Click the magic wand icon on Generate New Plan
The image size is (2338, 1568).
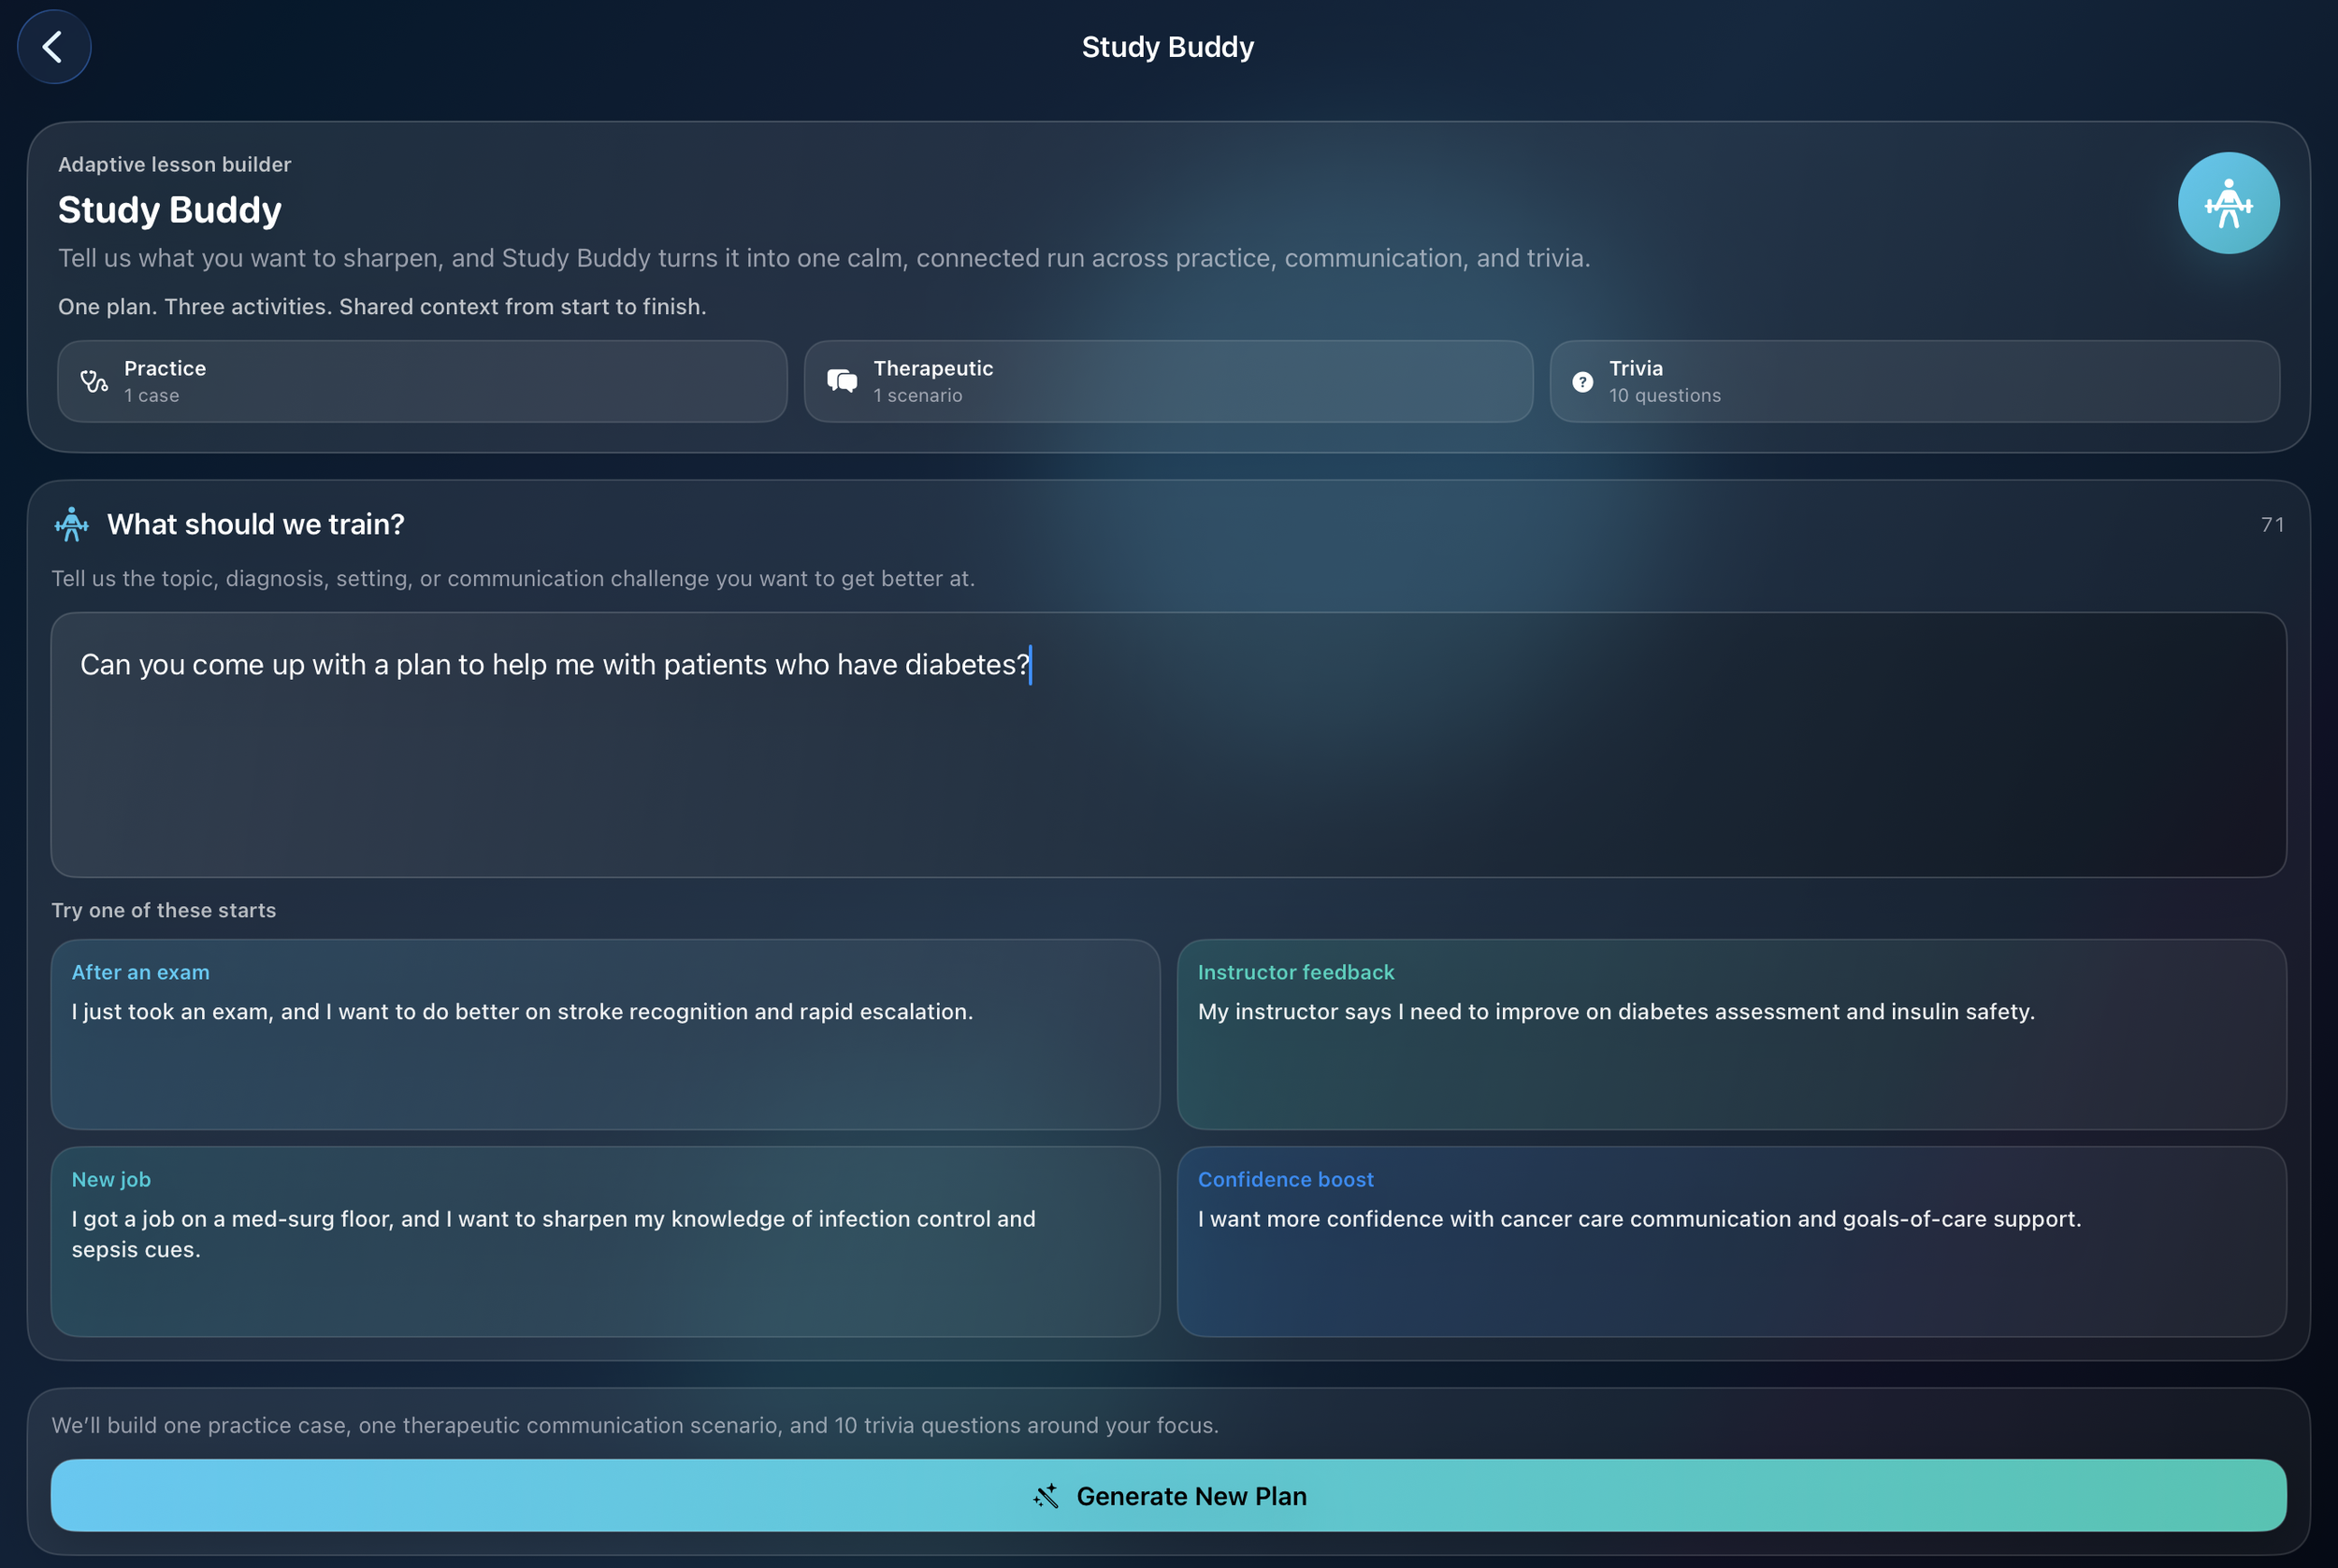coord(1046,1495)
